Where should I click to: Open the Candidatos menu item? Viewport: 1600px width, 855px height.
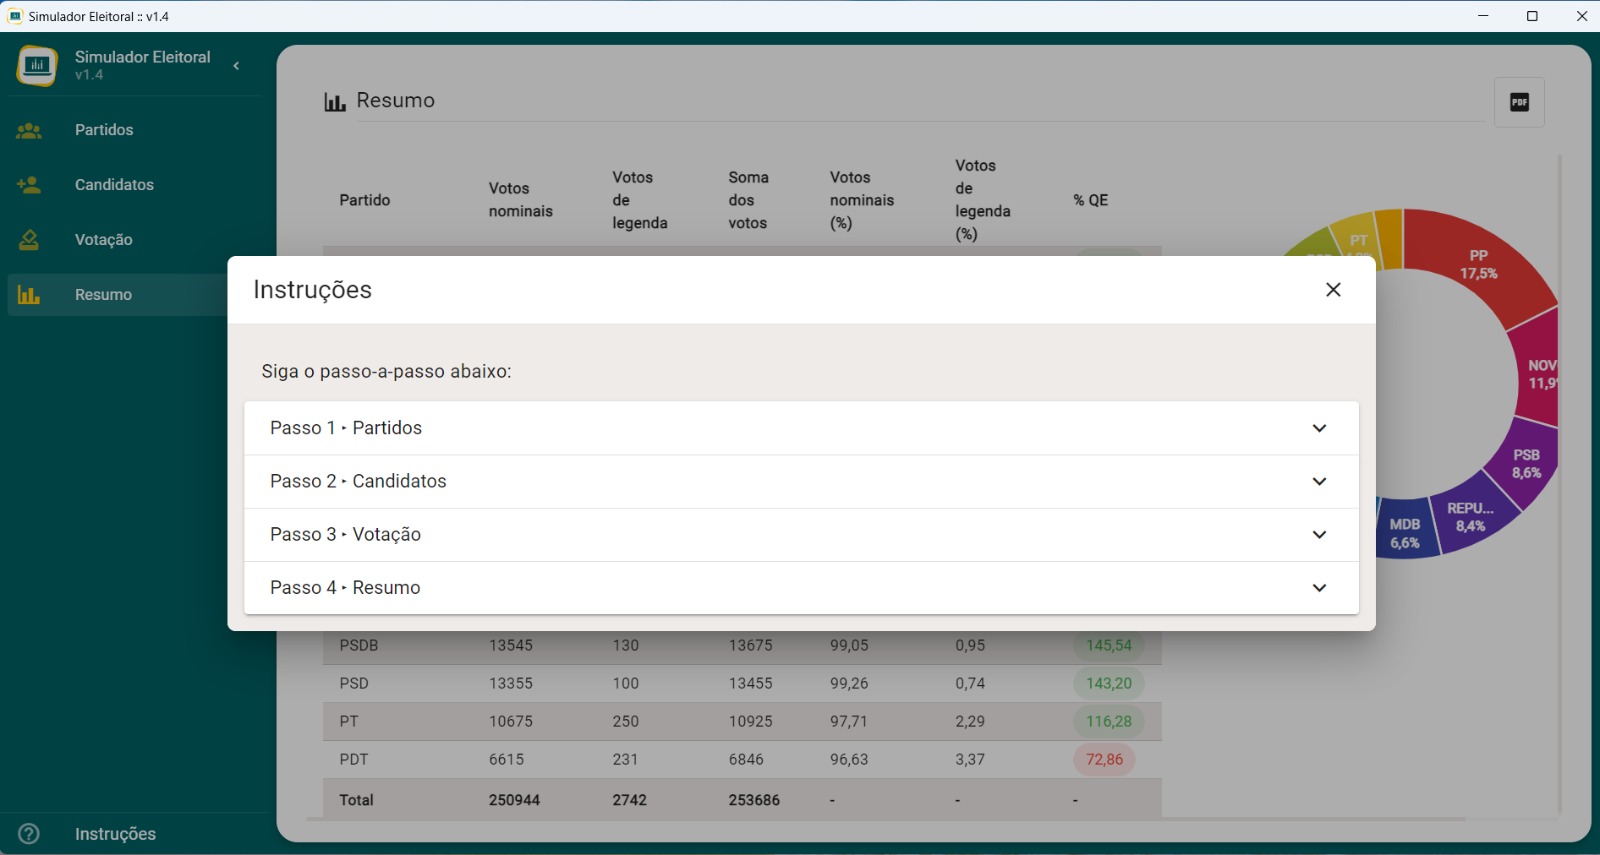pyautogui.click(x=114, y=185)
